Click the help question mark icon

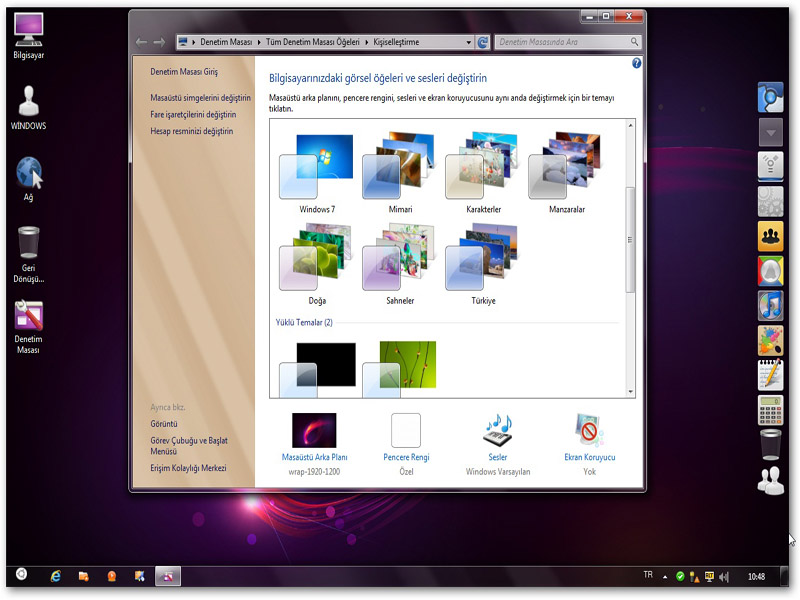tap(637, 63)
